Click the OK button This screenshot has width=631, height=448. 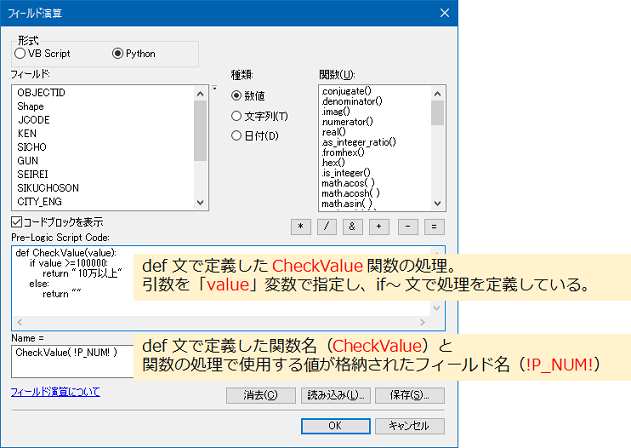tap(334, 425)
